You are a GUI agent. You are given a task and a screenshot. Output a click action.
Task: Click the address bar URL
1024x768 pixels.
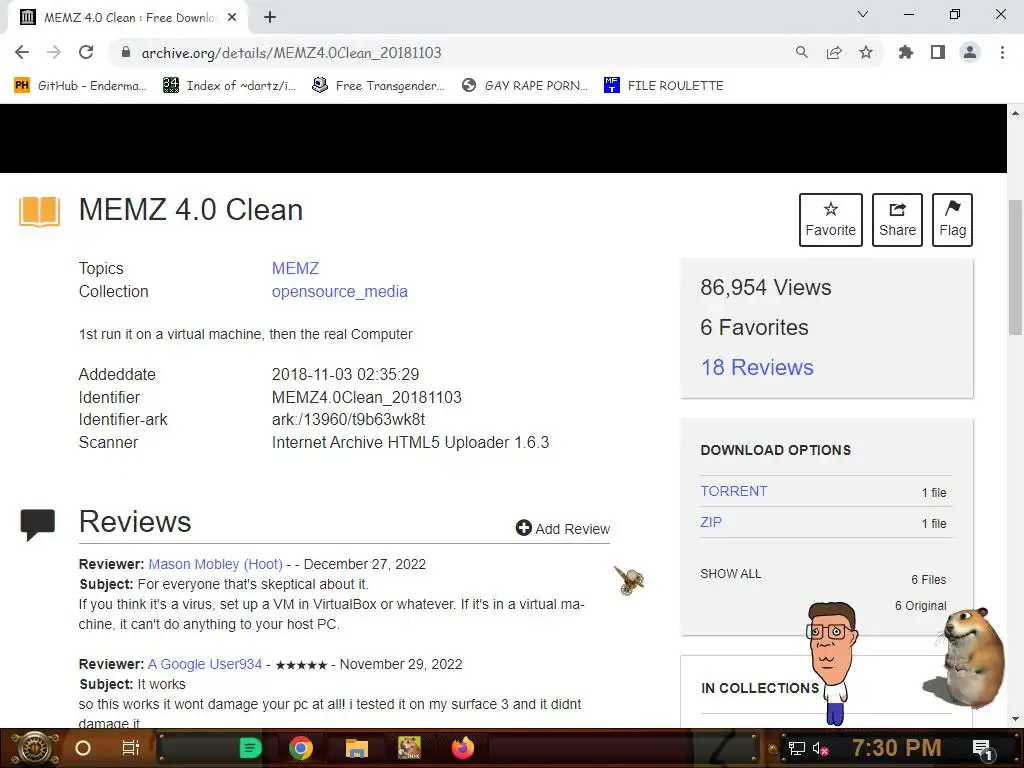(291, 52)
